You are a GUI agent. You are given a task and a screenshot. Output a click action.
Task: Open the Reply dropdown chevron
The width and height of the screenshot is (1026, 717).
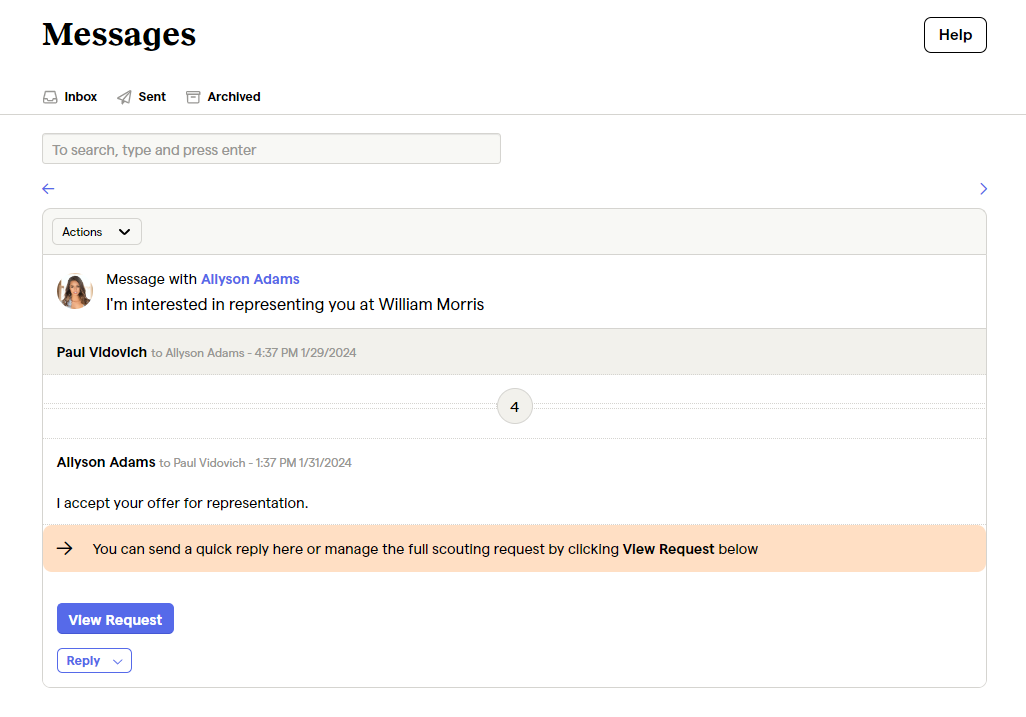point(118,661)
